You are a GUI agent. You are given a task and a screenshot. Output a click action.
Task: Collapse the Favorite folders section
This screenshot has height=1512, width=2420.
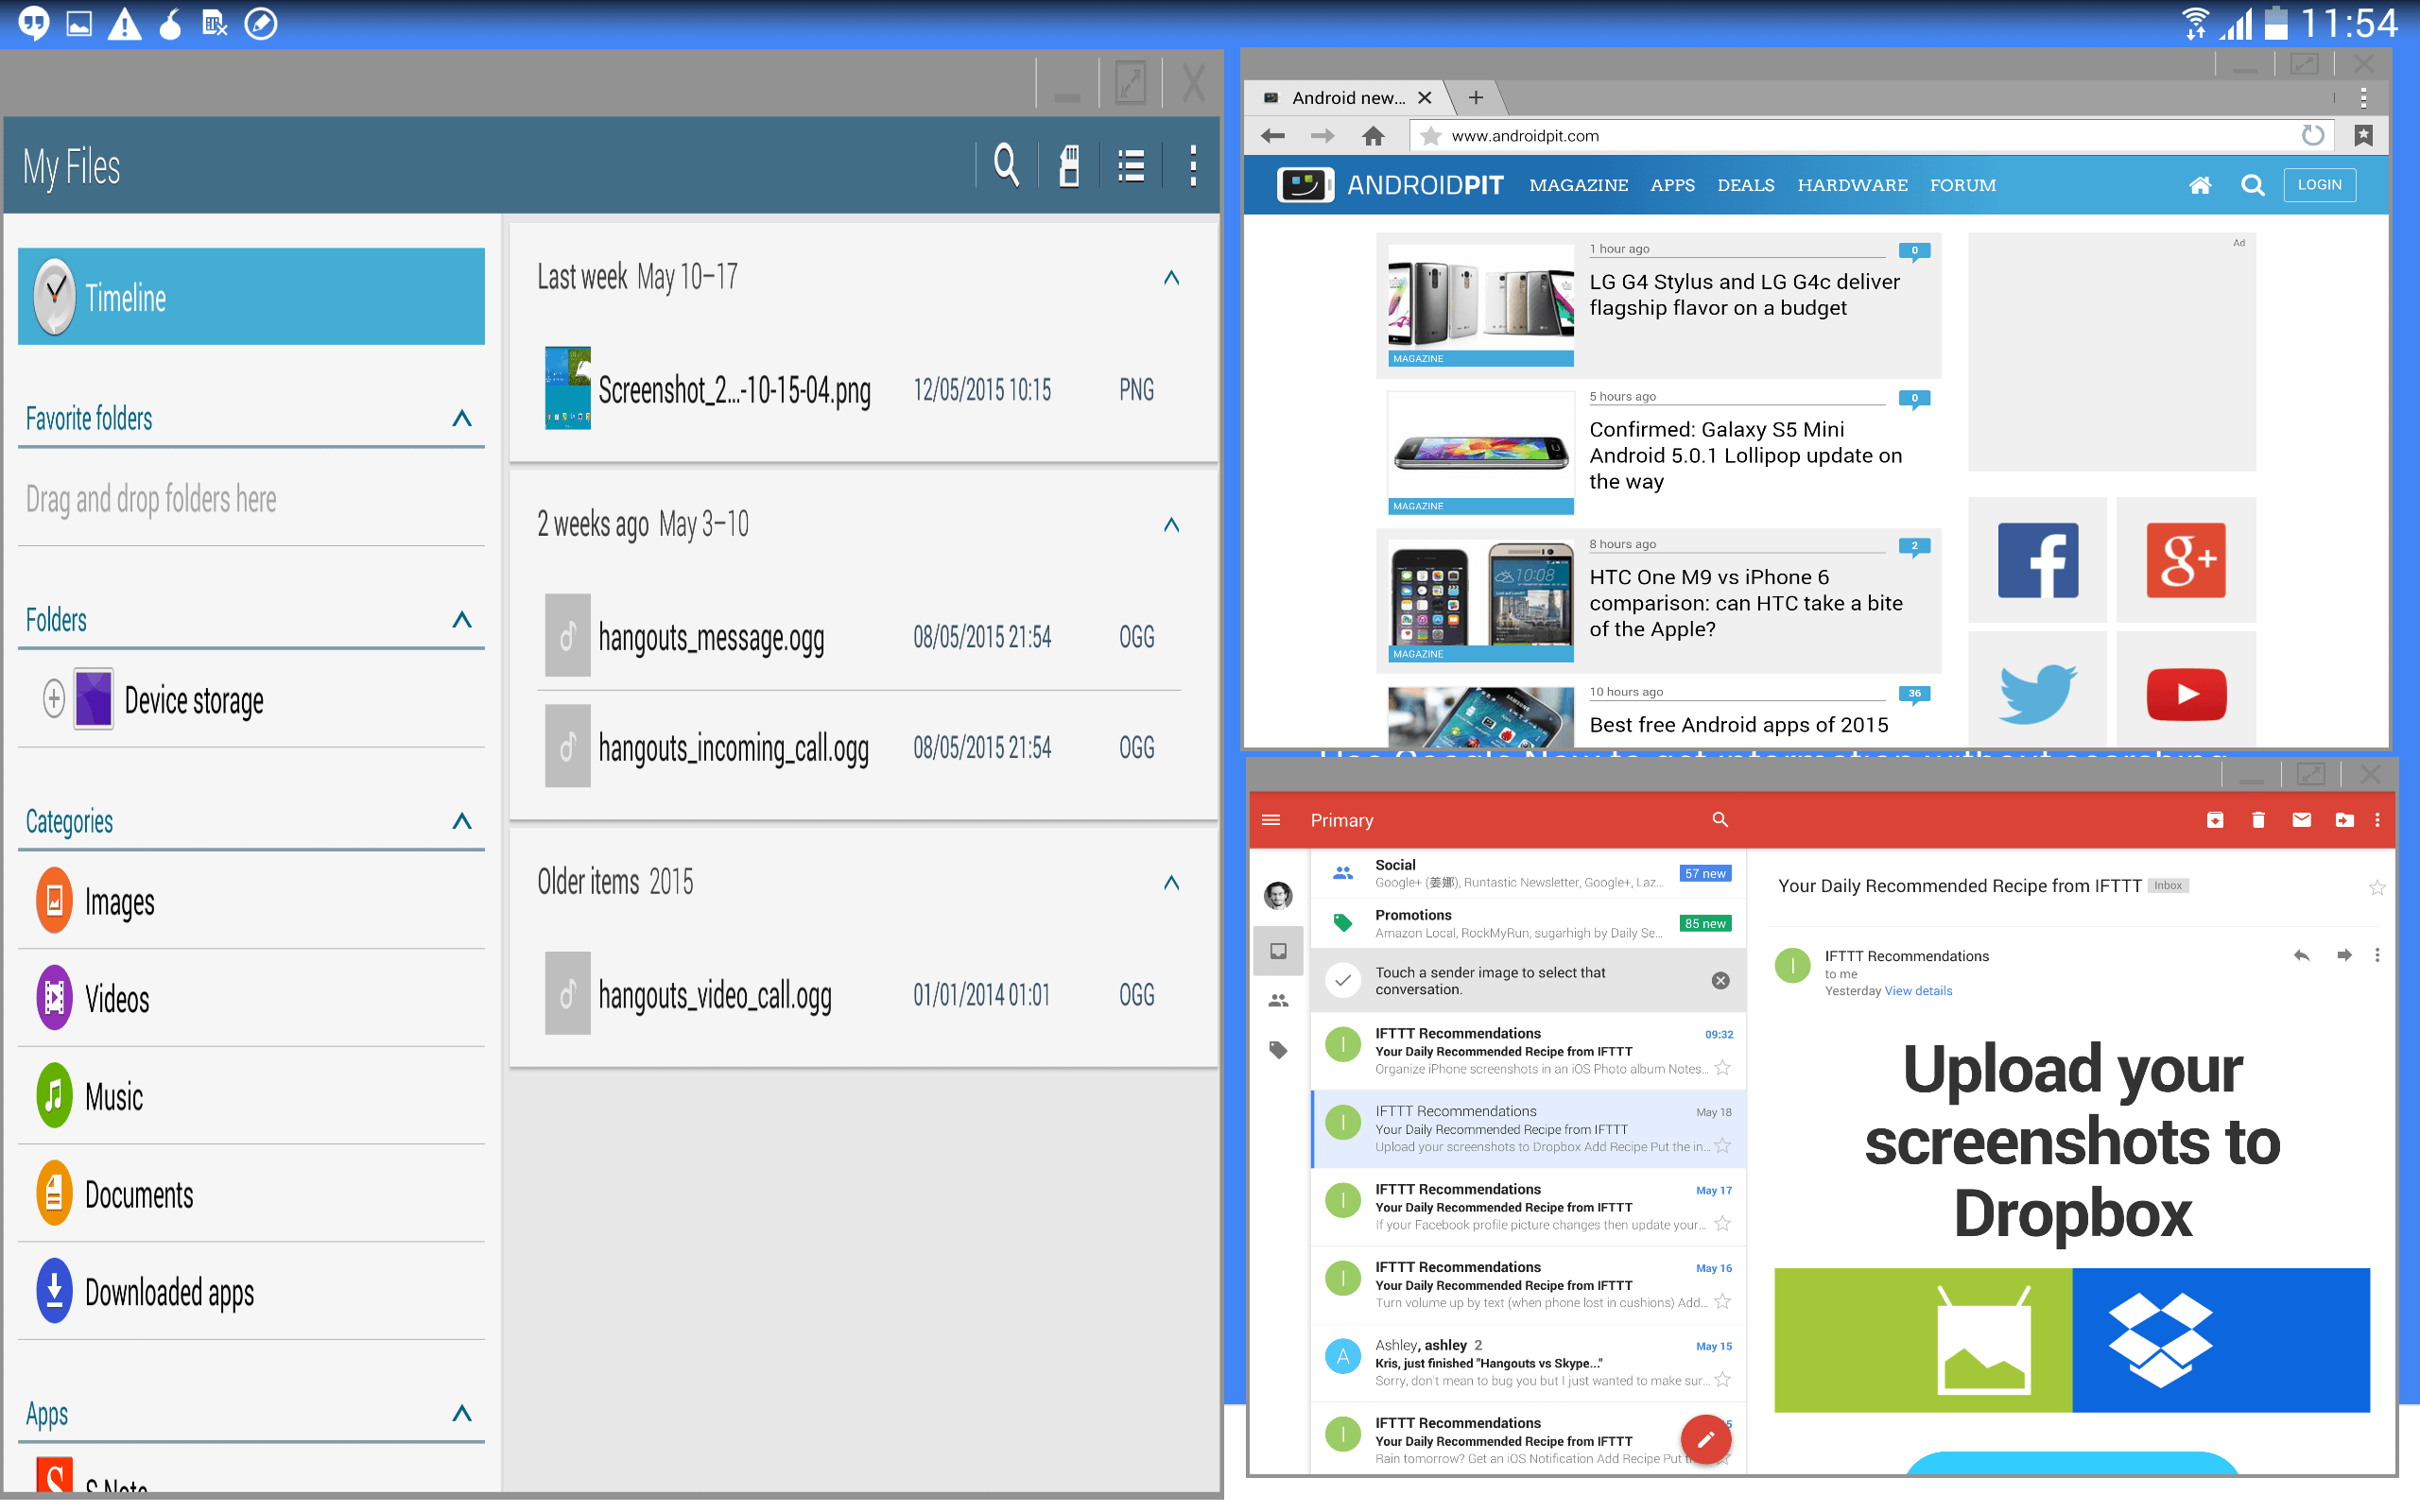(x=462, y=419)
